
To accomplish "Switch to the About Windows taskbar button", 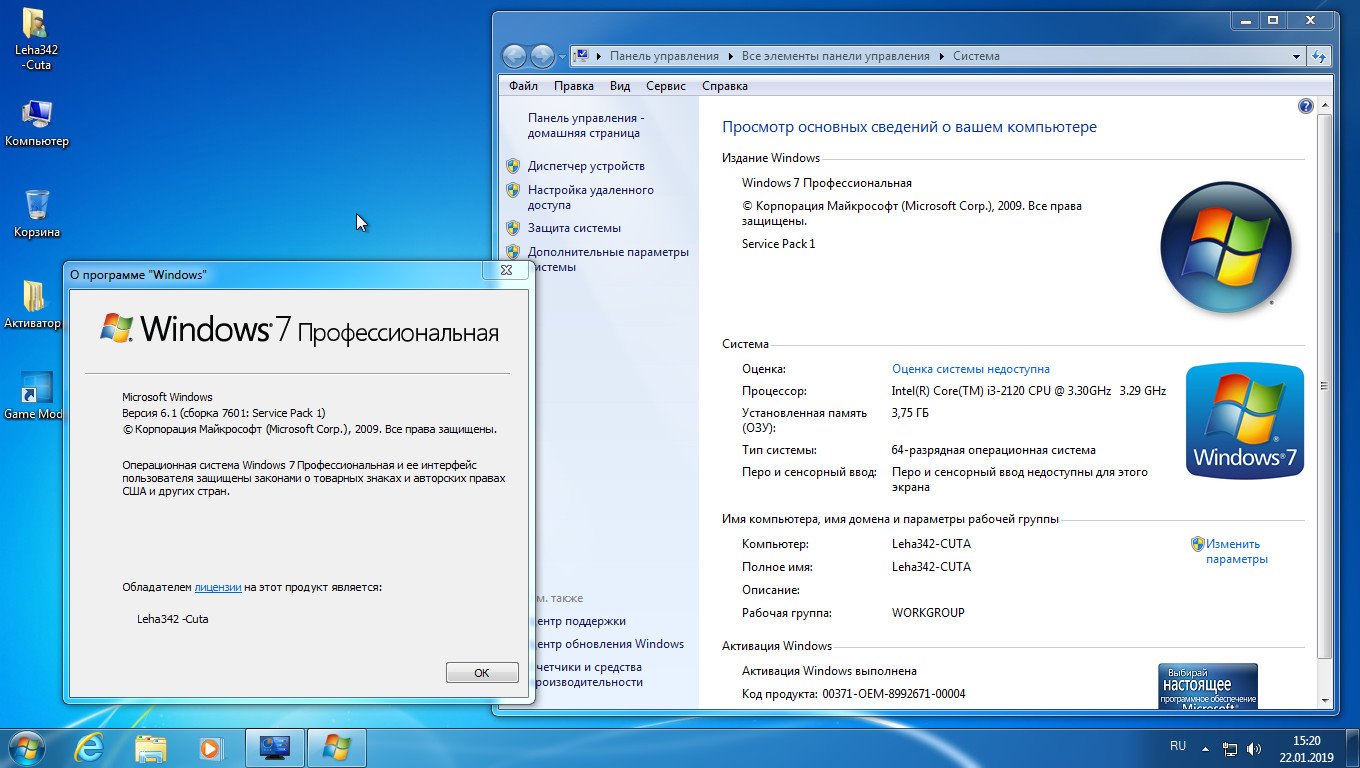I will tap(336, 747).
